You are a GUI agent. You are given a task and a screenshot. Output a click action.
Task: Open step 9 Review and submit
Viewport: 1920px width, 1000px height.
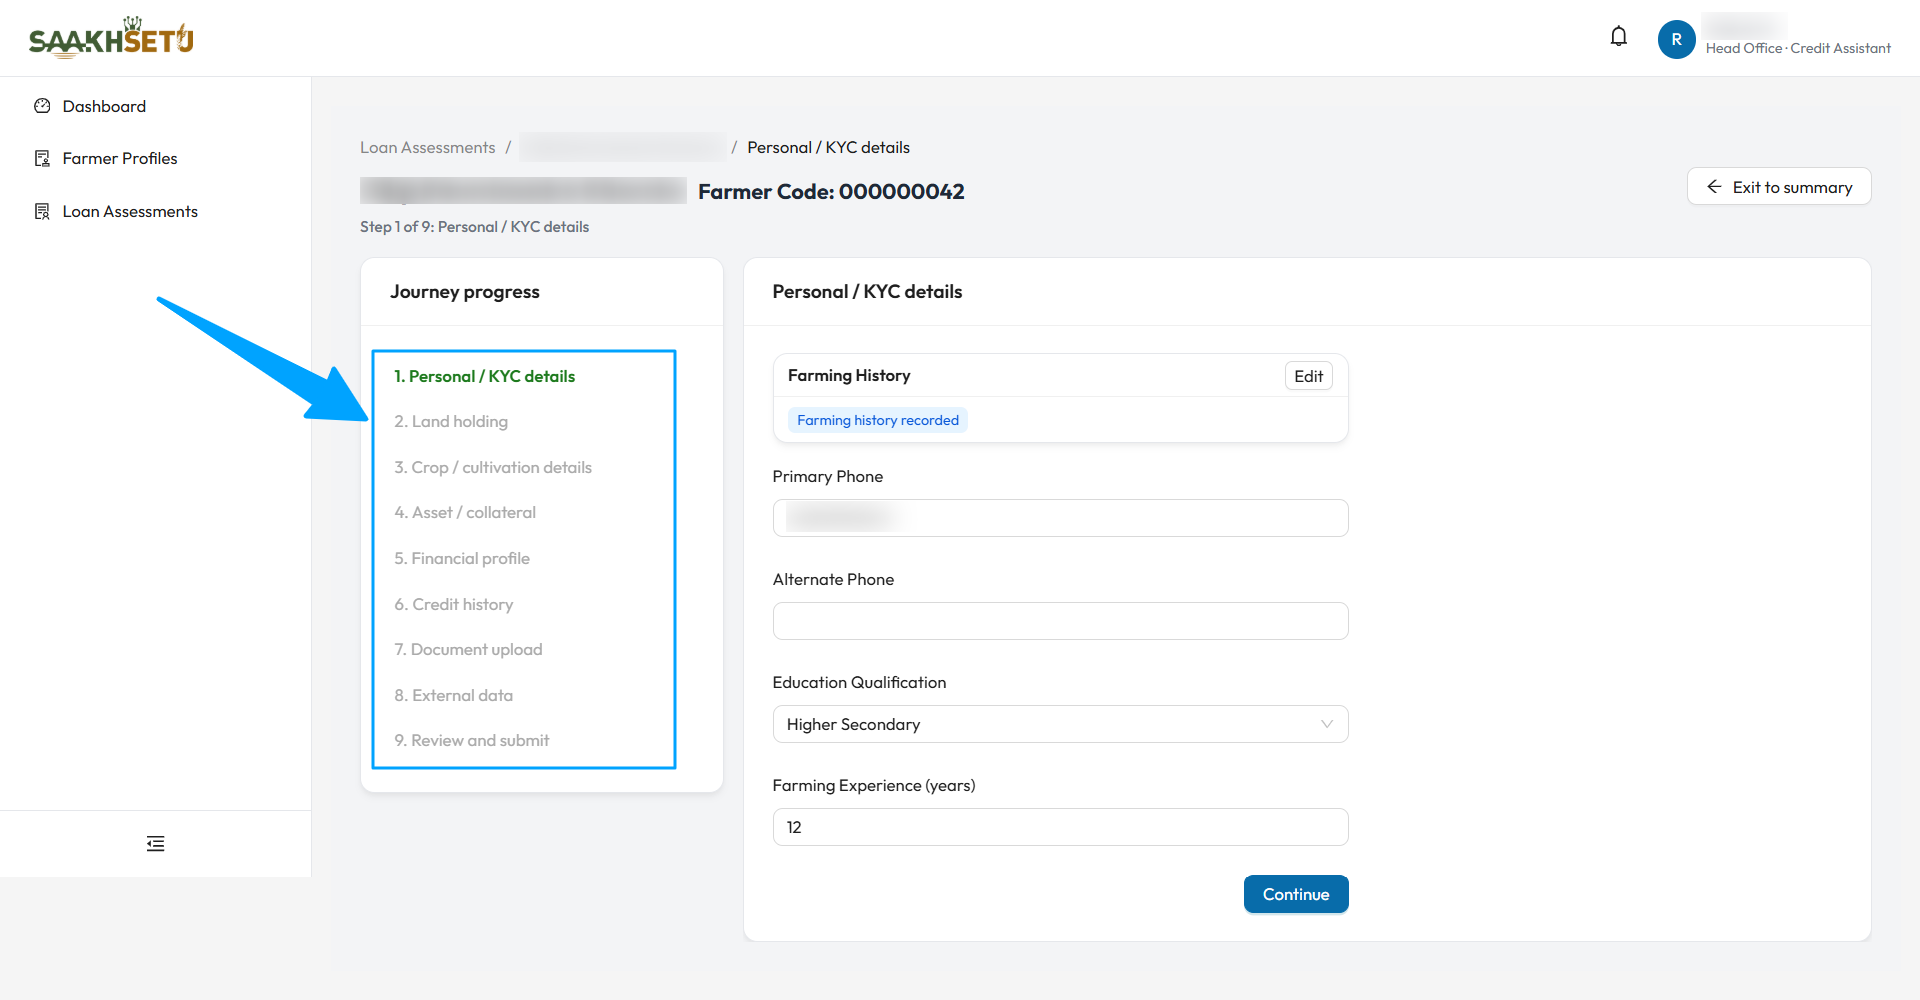click(472, 741)
